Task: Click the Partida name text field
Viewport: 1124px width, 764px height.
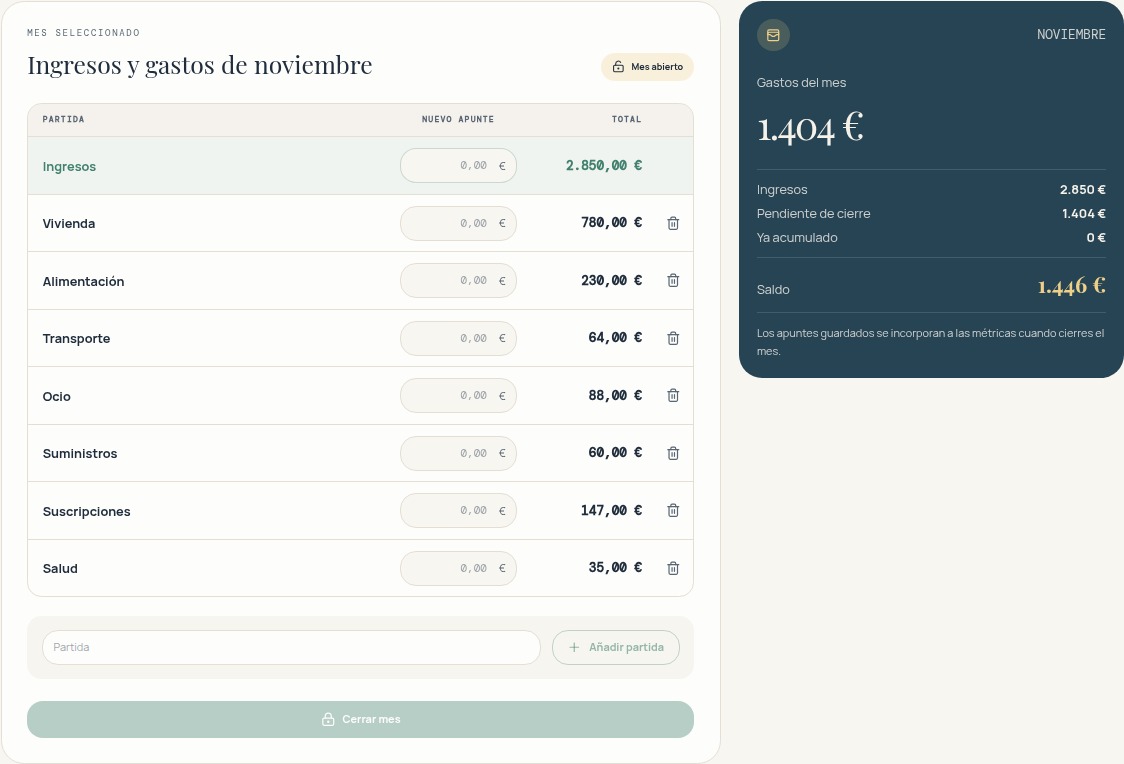Action: (291, 647)
